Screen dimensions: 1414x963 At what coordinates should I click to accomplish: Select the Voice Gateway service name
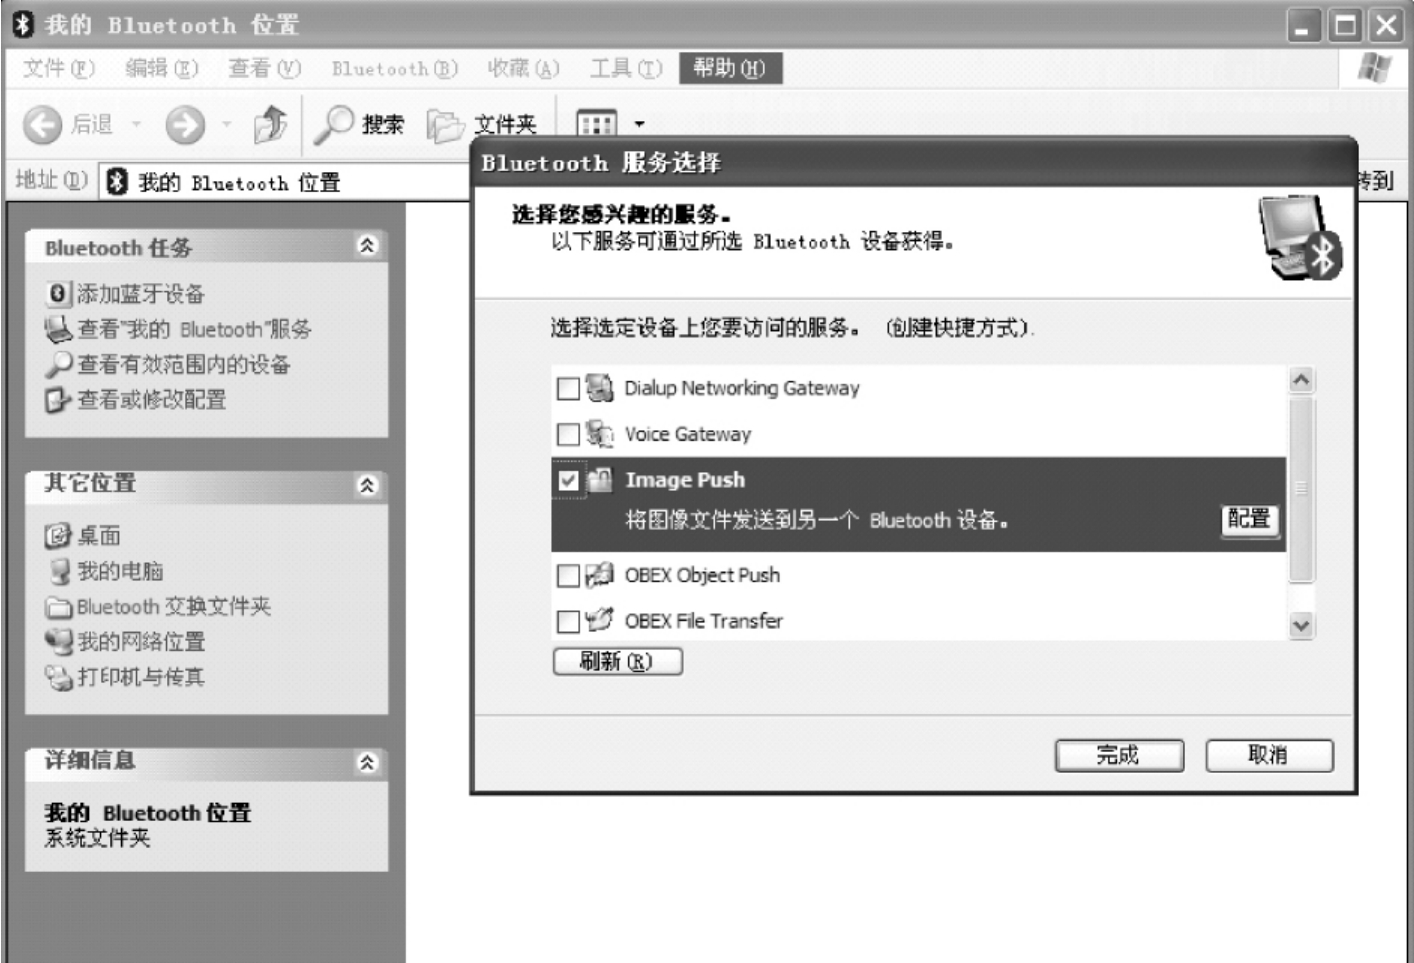coord(688,434)
